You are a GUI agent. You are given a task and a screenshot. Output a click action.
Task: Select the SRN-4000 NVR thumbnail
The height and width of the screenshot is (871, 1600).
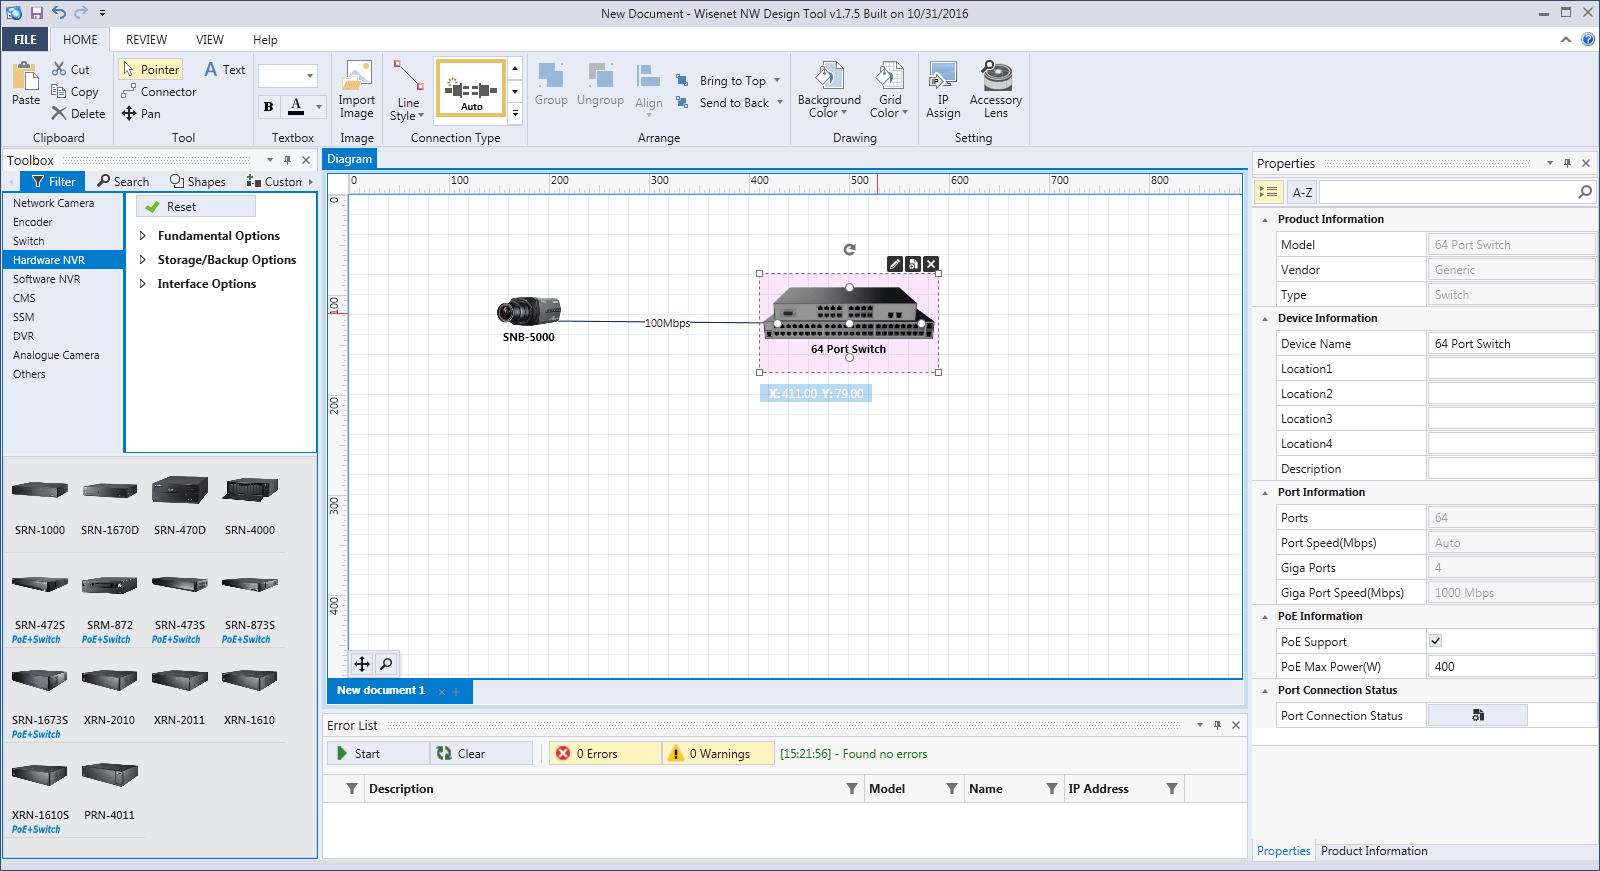[x=250, y=505]
